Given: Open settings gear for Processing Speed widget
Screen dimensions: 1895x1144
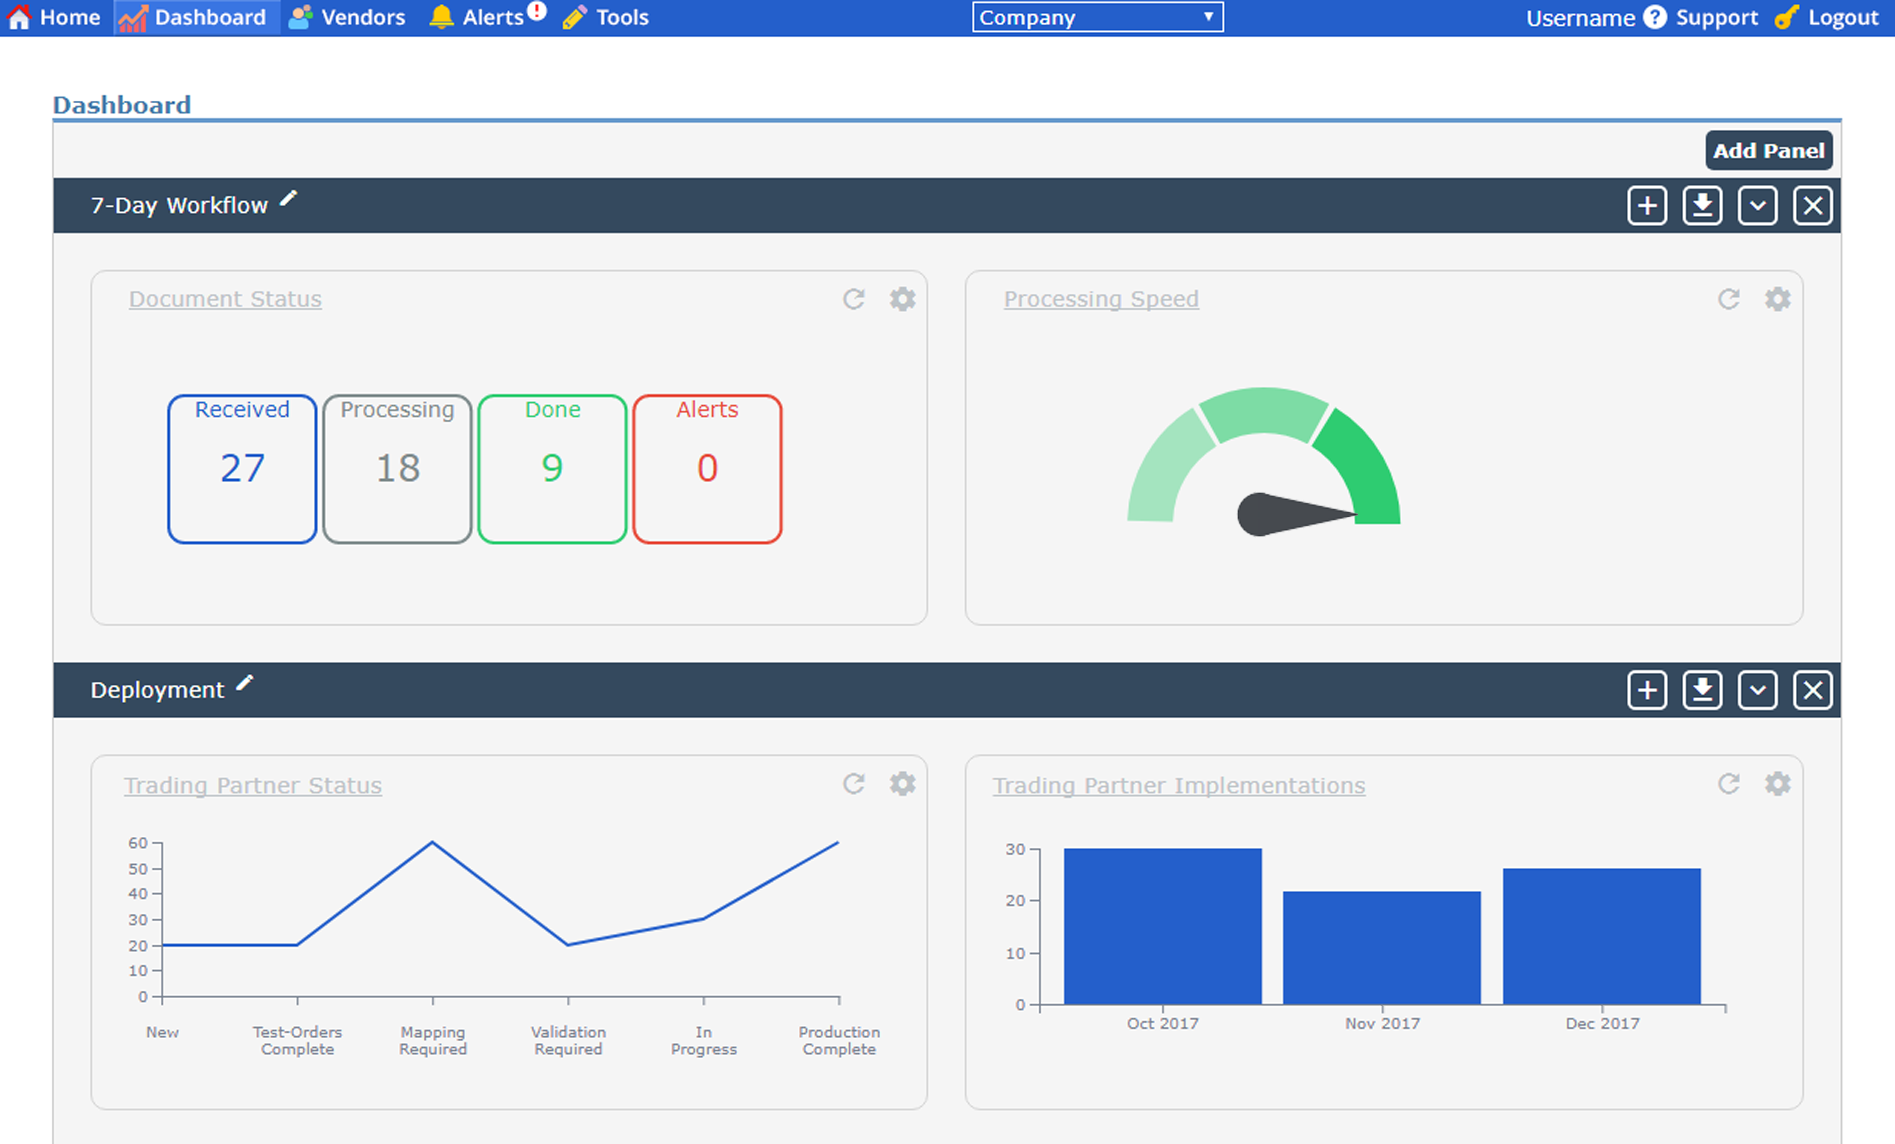Looking at the screenshot, I should 1777,299.
